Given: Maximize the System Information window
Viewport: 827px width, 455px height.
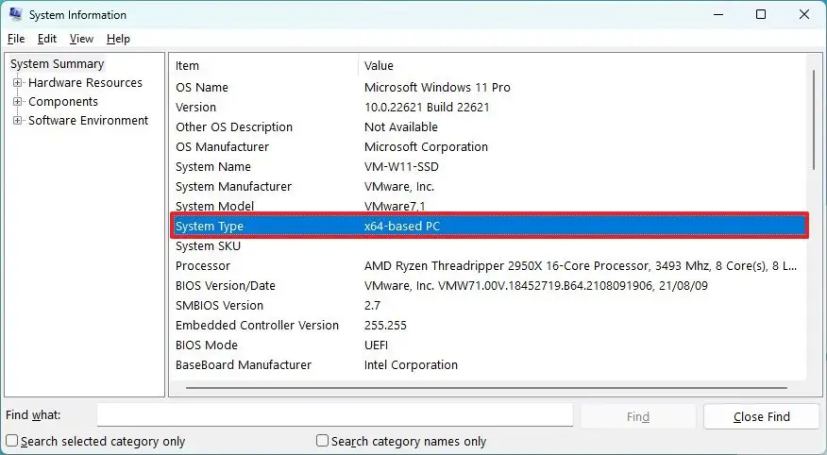Looking at the screenshot, I should coord(761,14).
